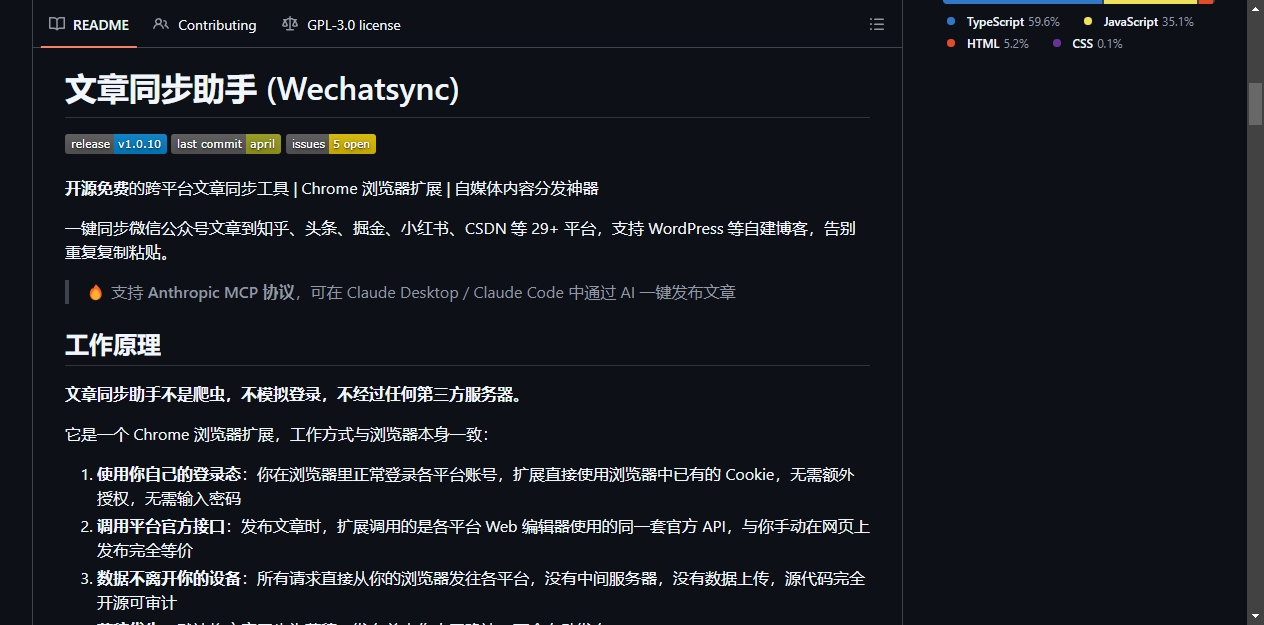Click the purple CSS color dot
The image size is (1264, 625).
click(x=1057, y=43)
